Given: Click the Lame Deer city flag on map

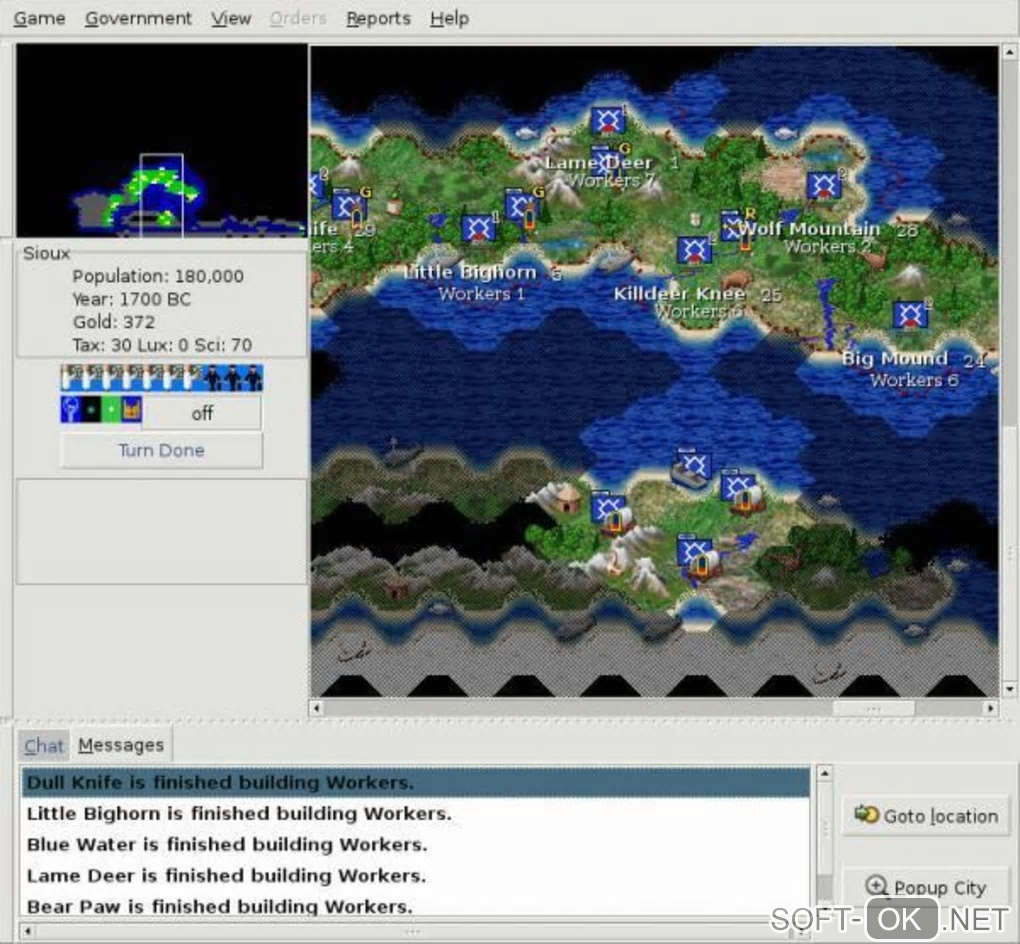Looking at the screenshot, I should point(609,120).
